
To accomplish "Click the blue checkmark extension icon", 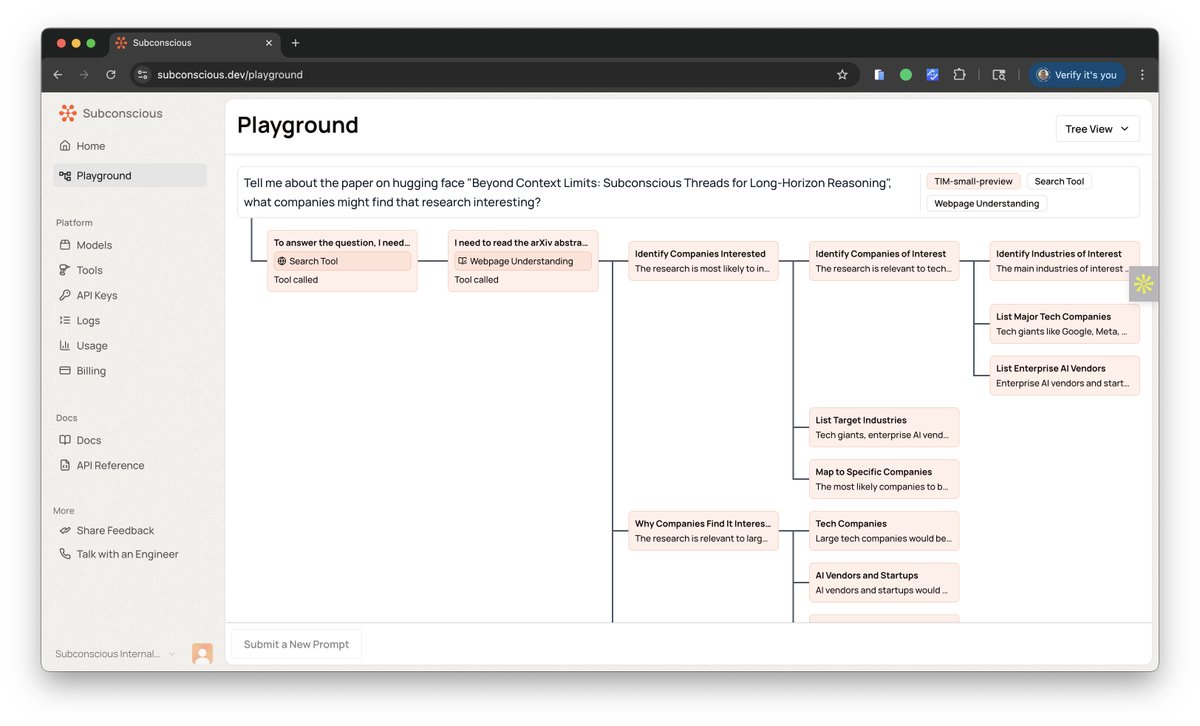I will click(x=932, y=75).
